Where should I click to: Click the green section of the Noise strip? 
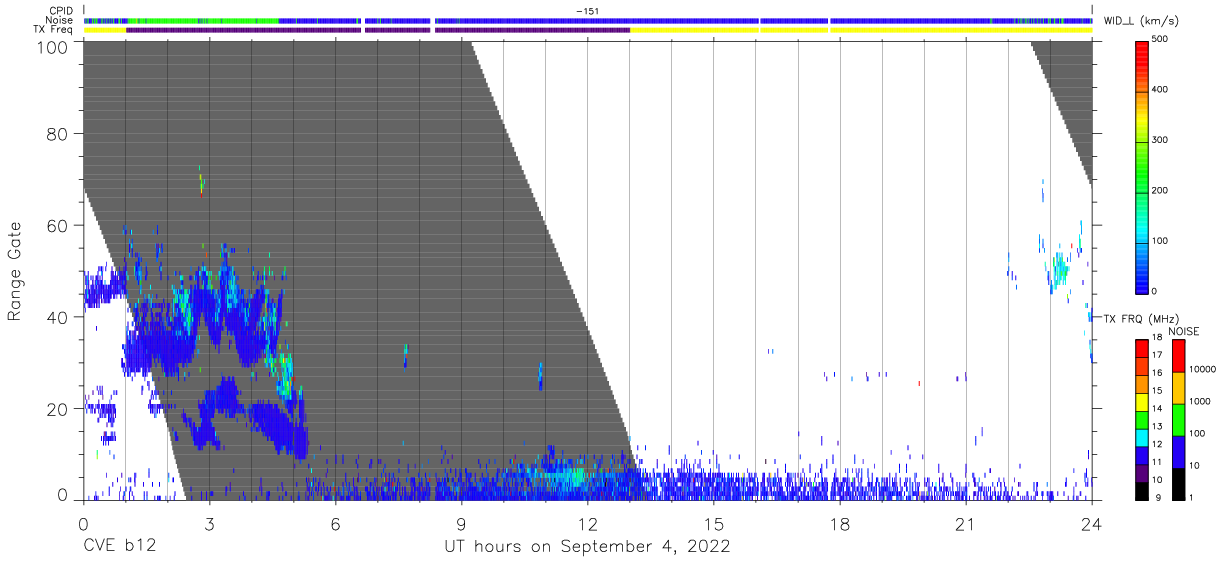click(x=203, y=20)
